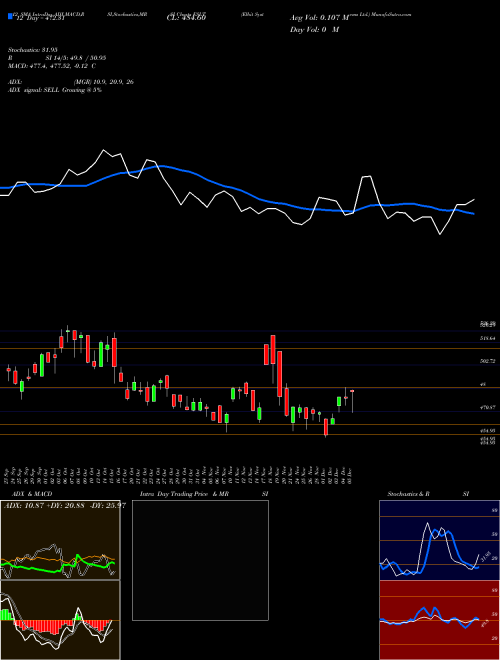Click the SI 14/3 values line
The width and height of the screenshot is (500, 660).
[76, 58]
